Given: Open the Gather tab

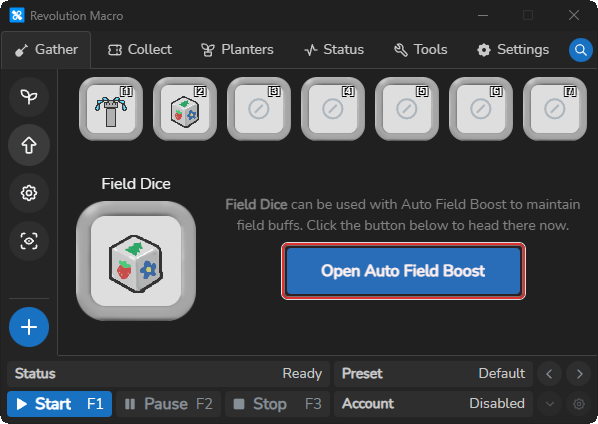Looking at the screenshot, I should [46, 50].
